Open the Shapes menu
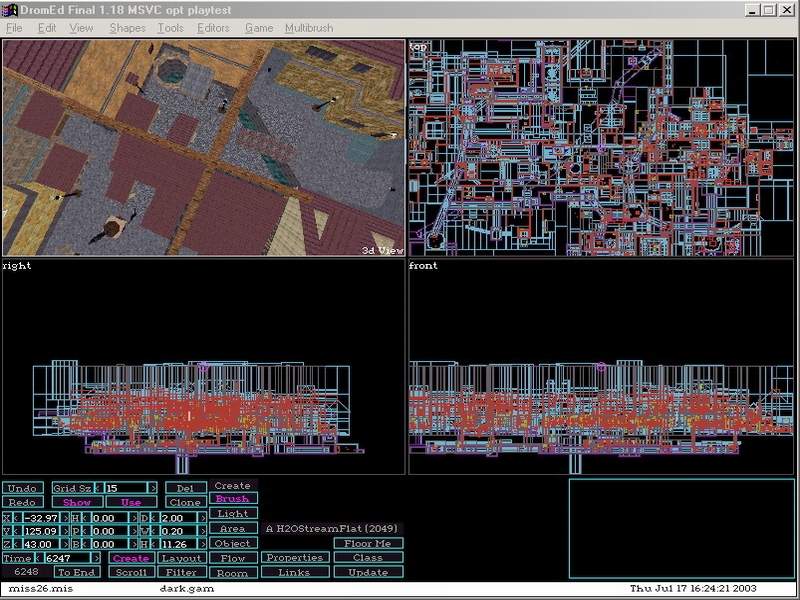The image size is (800, 600). point(128,28)
